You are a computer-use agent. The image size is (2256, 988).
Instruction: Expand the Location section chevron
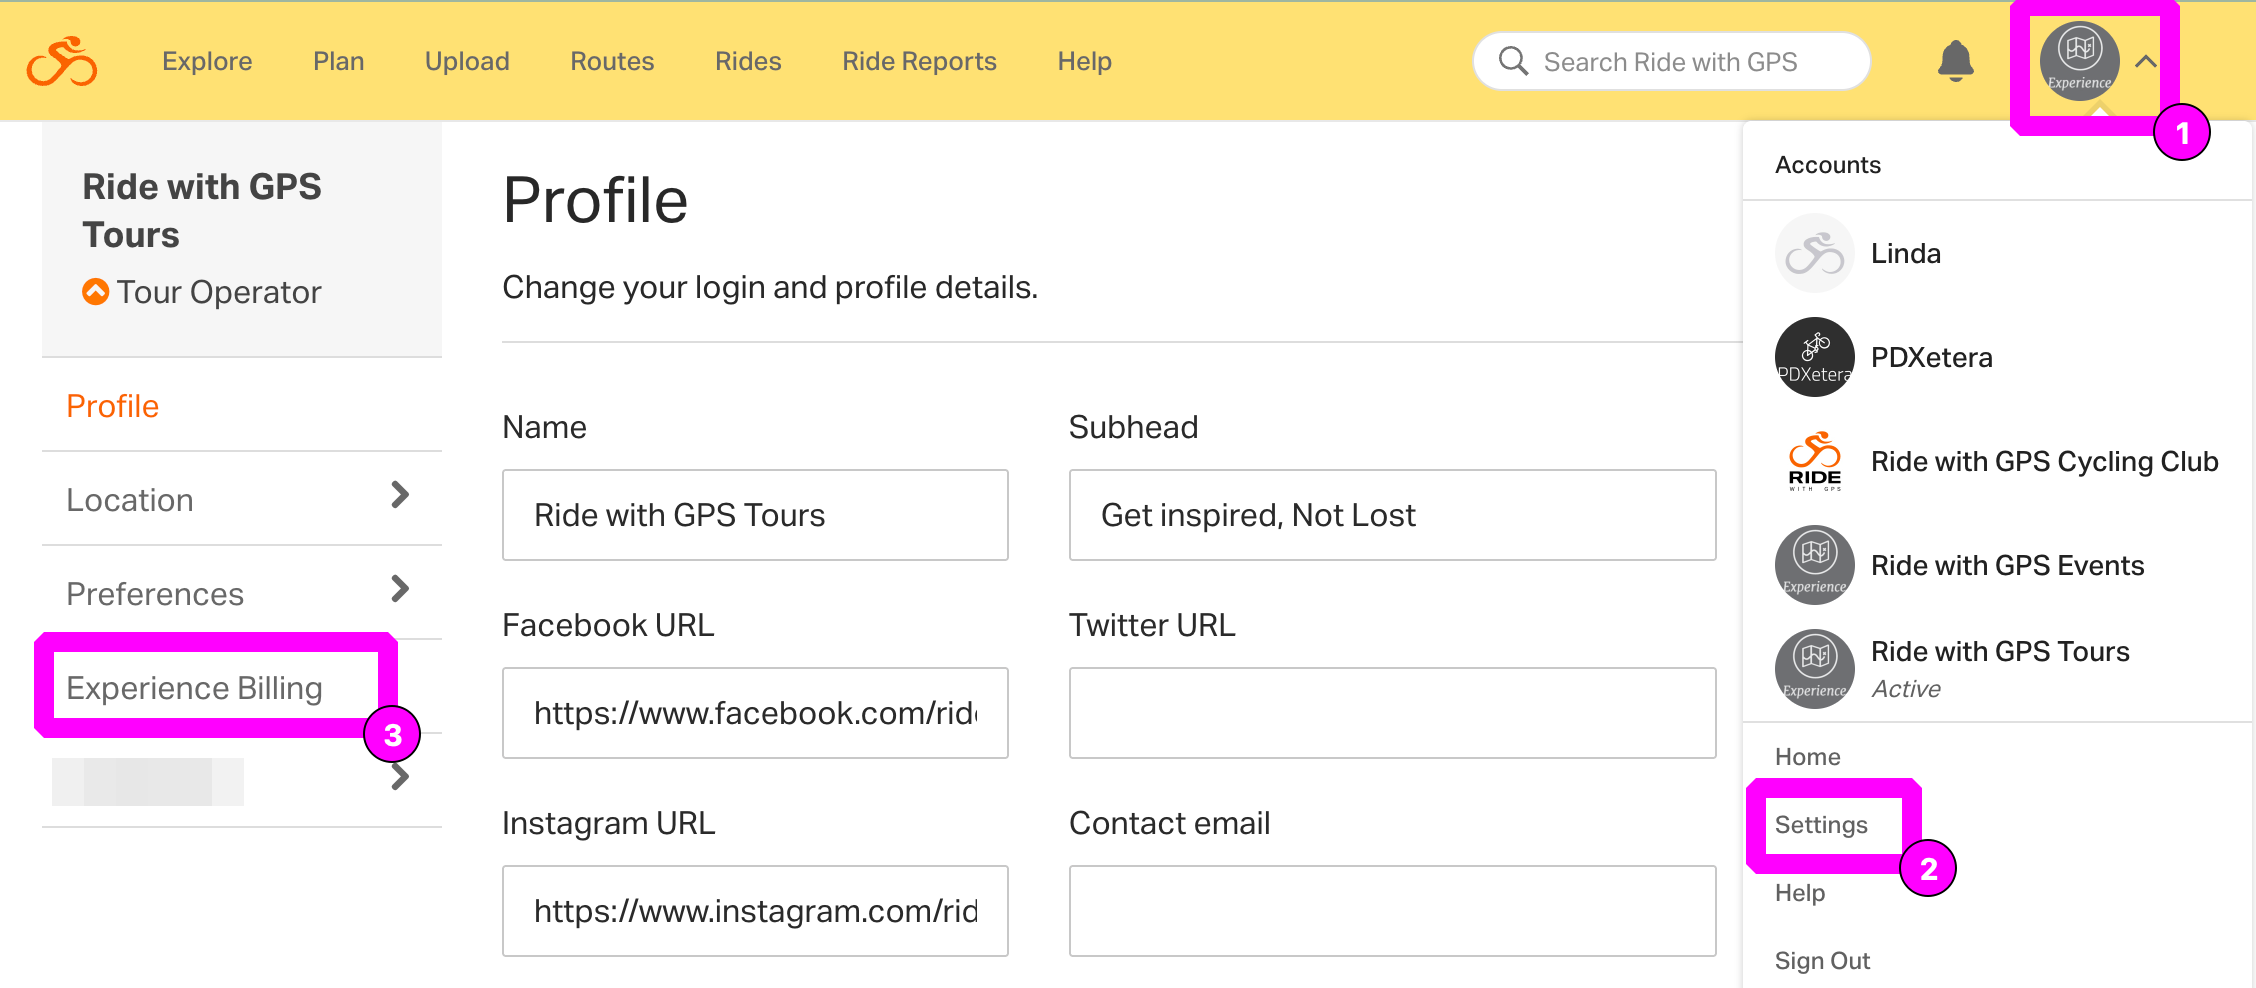click(x=400, y=495)
